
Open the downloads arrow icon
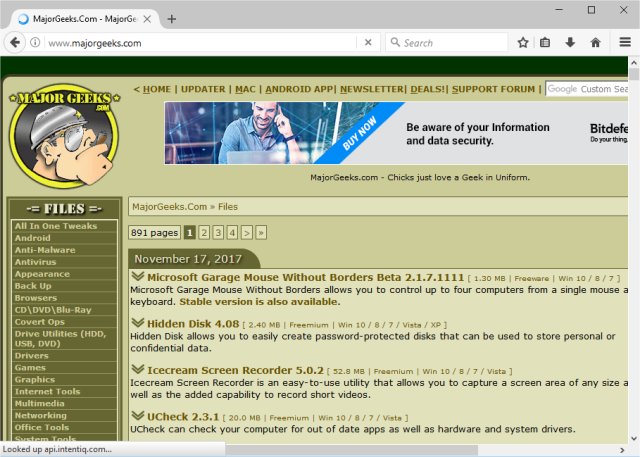pyautogui.click(x=570, y=43)
